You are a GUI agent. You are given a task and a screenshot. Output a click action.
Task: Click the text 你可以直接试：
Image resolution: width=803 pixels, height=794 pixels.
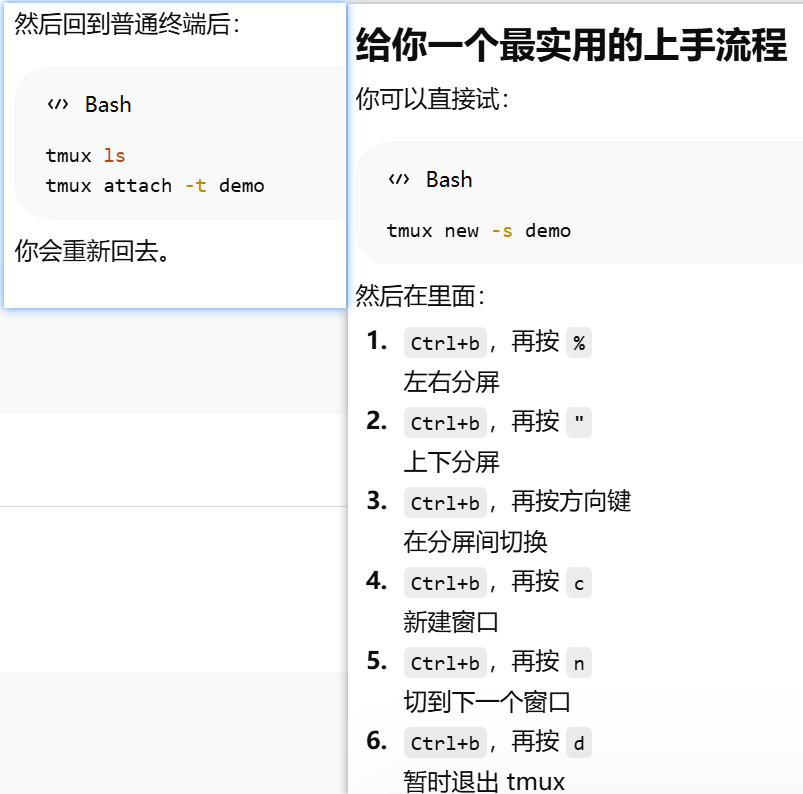(x=434, y=98)
